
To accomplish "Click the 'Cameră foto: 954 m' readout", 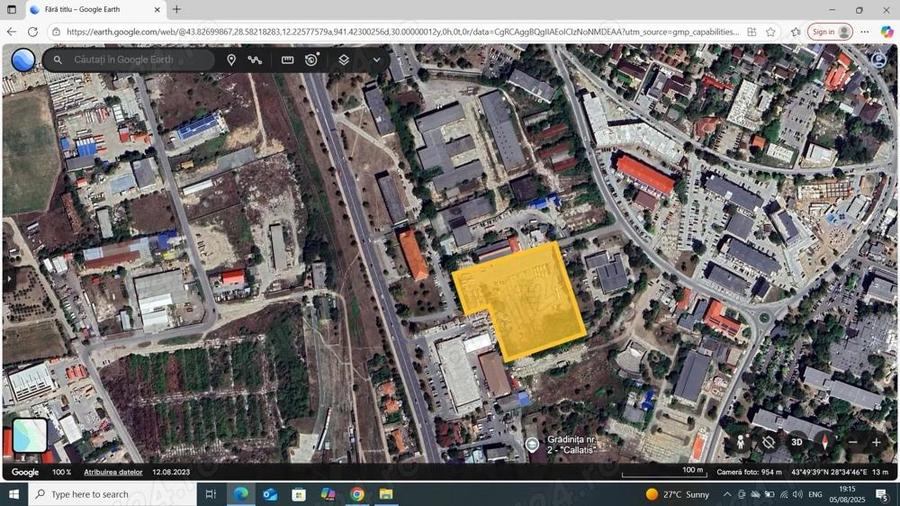I will (x=749, y=472).
